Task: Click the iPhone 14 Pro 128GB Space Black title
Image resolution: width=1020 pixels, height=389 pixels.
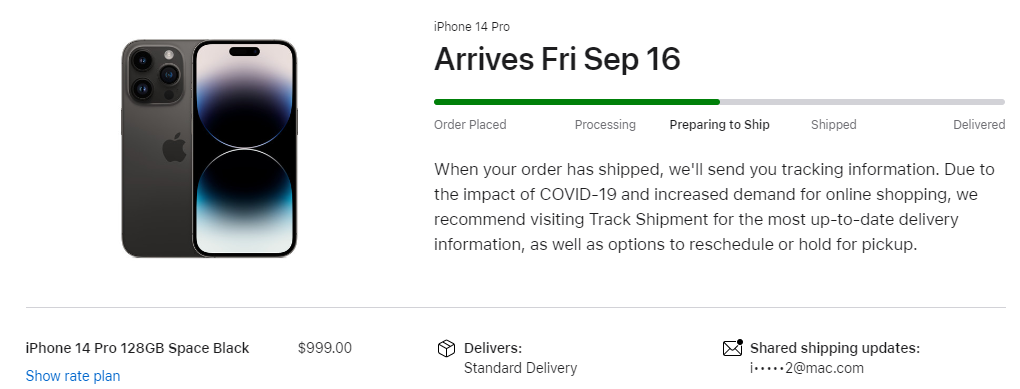Action: pos(137,348)
